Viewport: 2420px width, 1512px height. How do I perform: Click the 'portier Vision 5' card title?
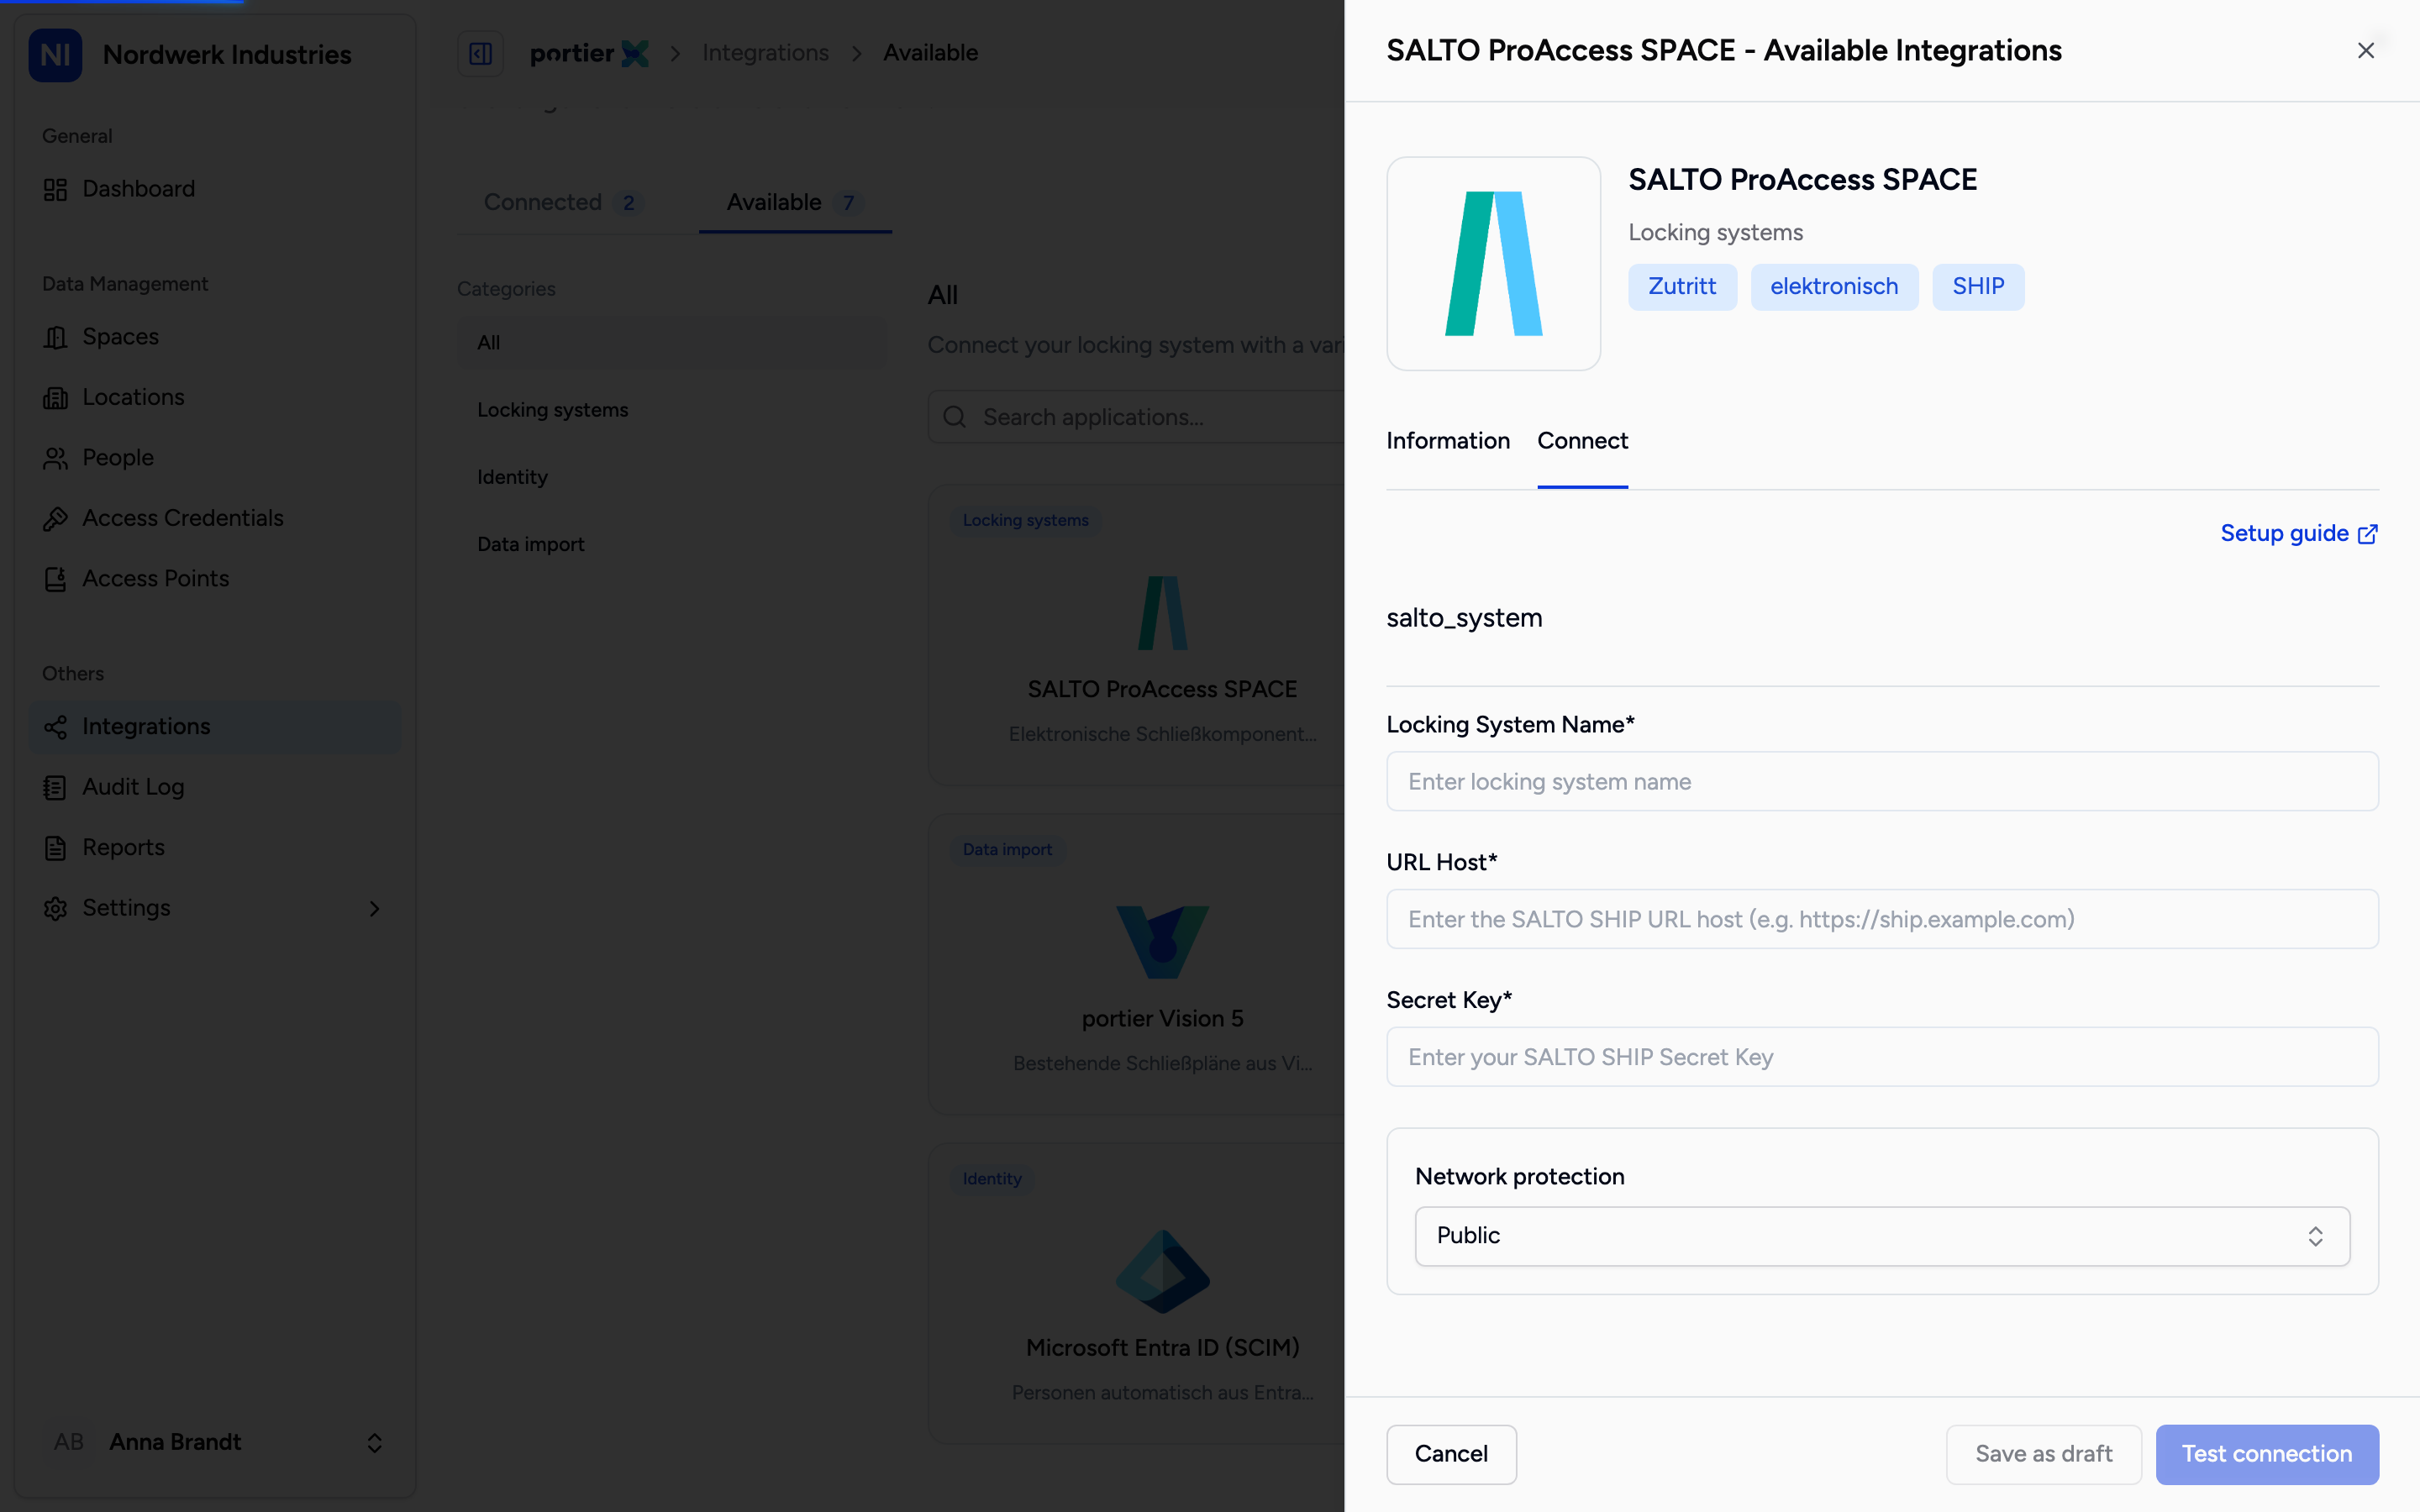click(1162, 1019)
